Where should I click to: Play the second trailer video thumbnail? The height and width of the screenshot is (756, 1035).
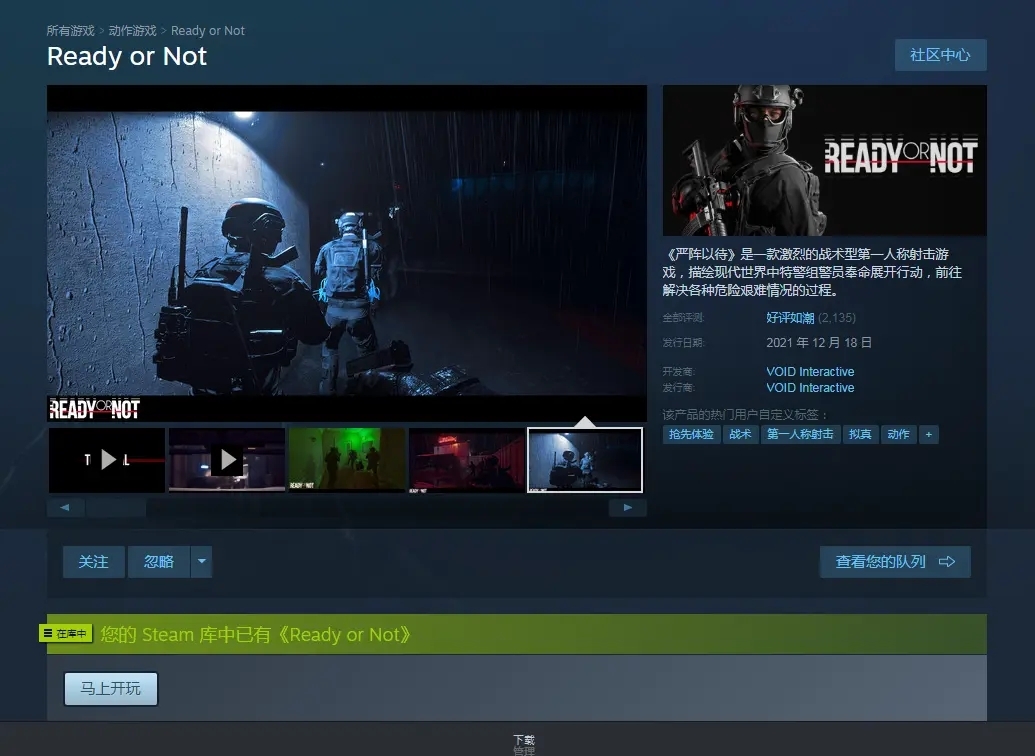coord(227,460)
